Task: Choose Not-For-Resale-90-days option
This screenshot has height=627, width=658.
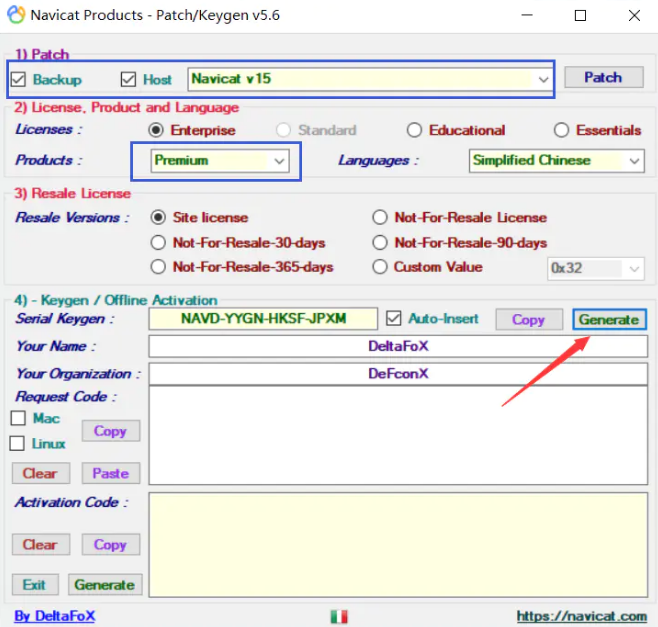Action: coord(380,243)
